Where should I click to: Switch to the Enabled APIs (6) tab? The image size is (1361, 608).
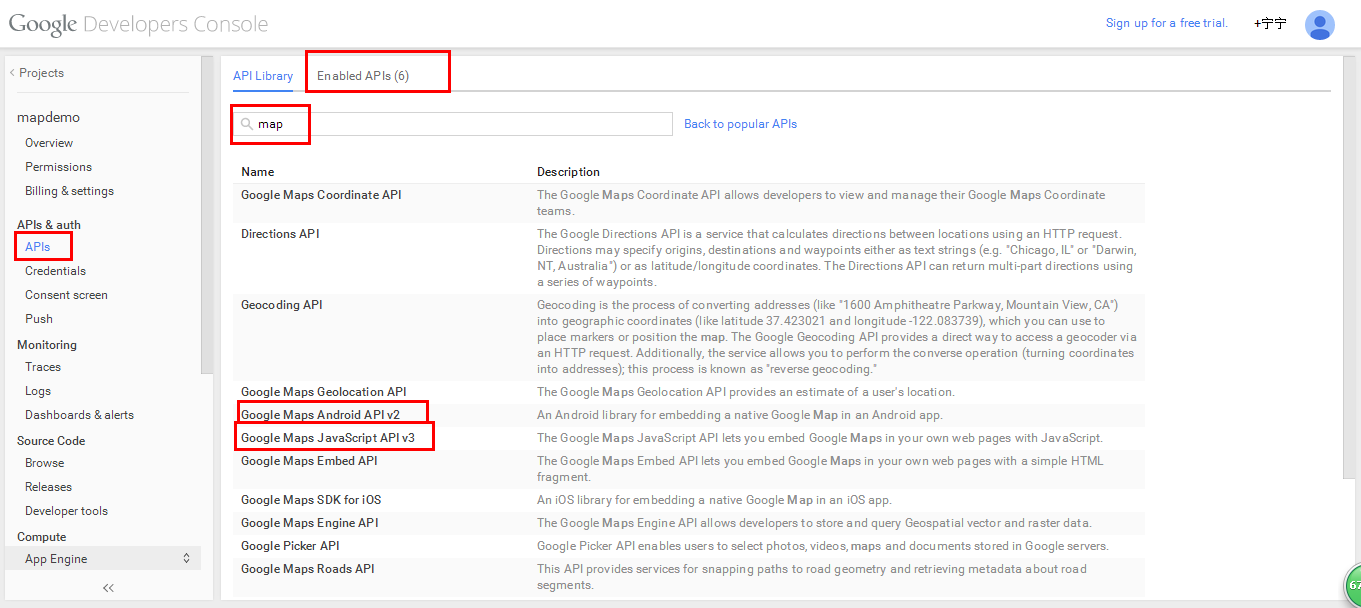[363, 76]
